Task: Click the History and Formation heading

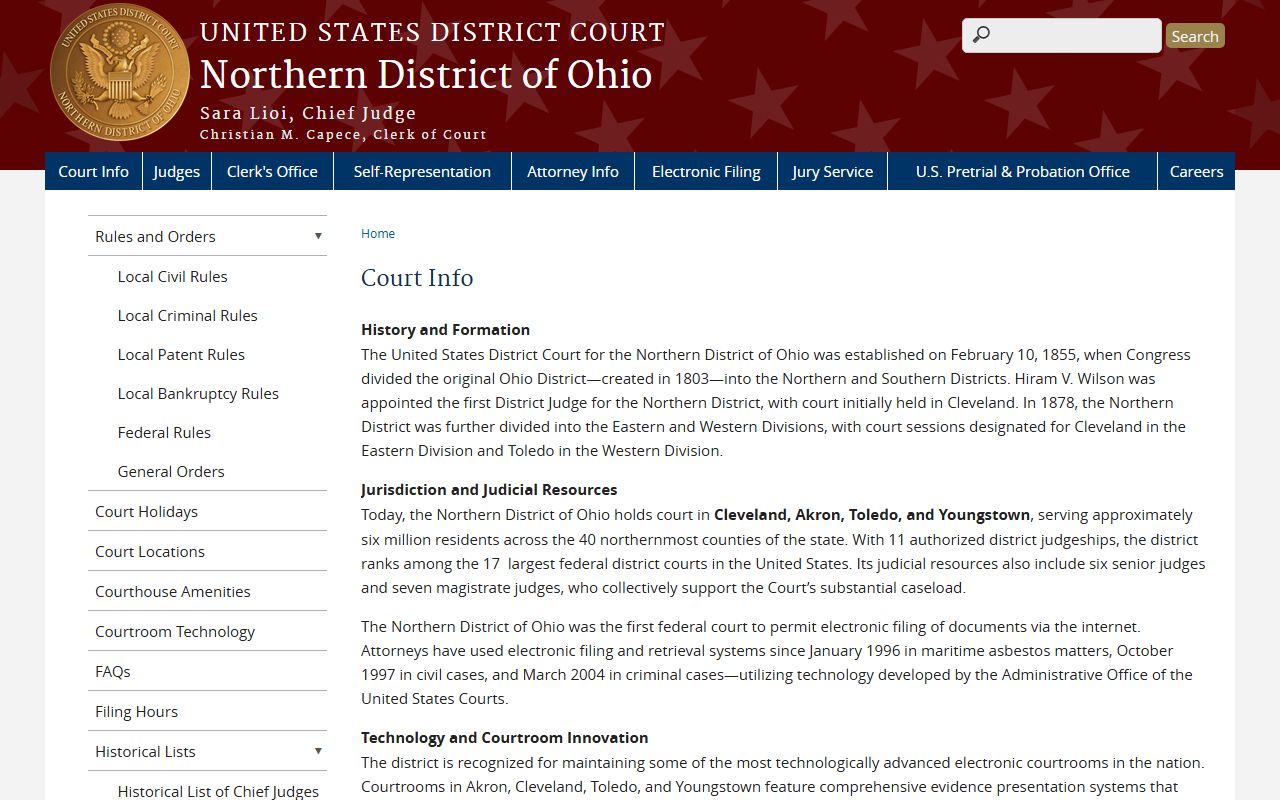Action: 445,329
